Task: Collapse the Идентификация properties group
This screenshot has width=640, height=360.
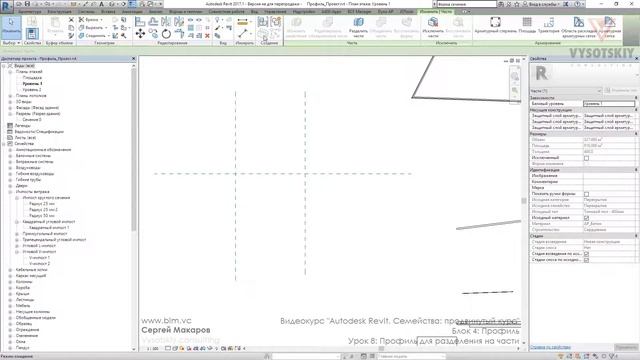Action: (x=636, y=170)
